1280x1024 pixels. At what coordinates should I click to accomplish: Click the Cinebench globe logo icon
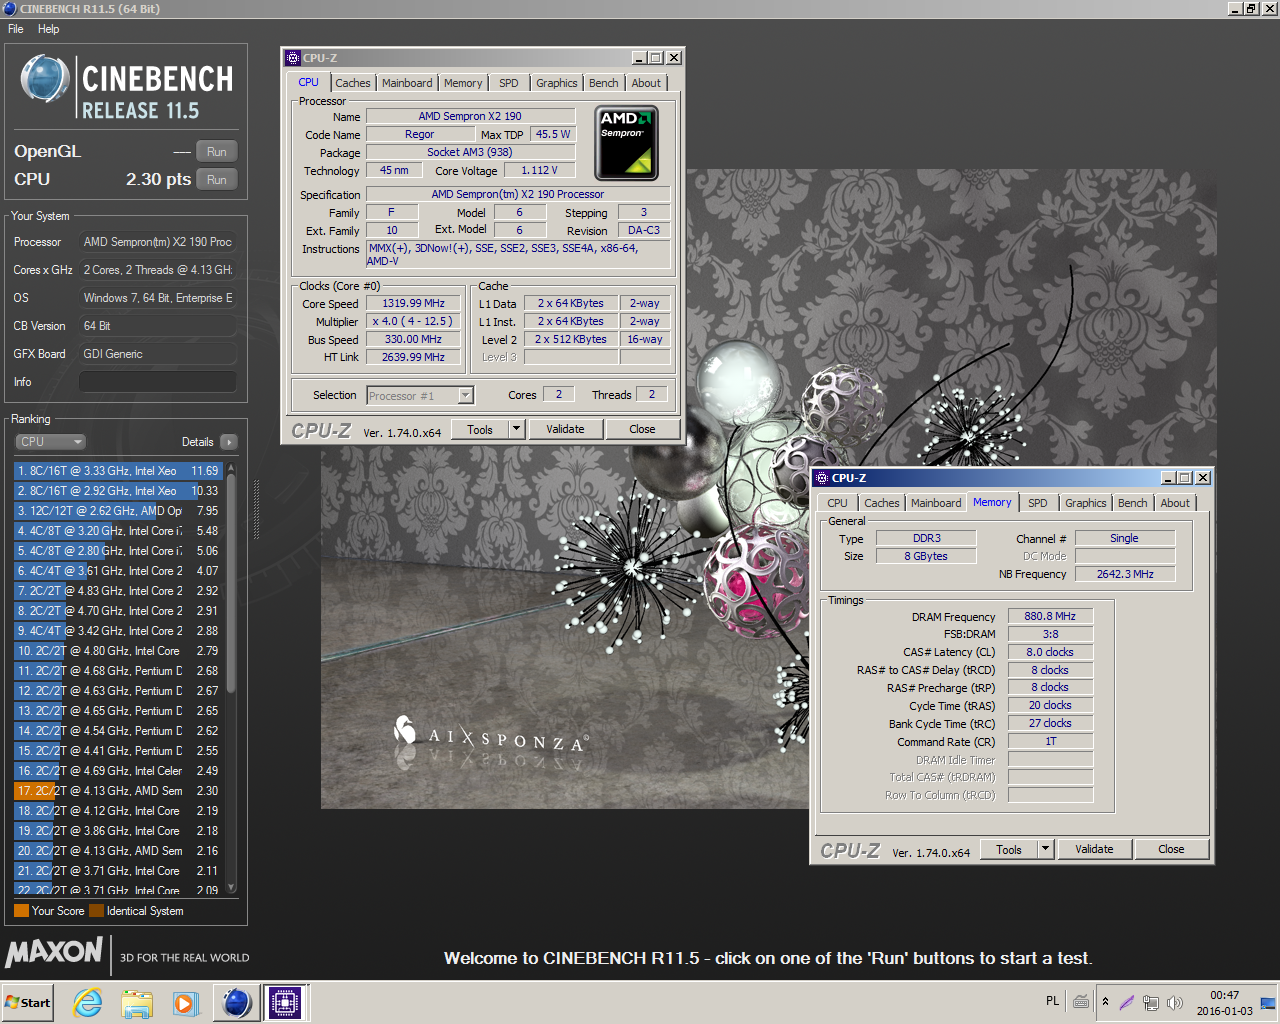(x=45, y=79)
